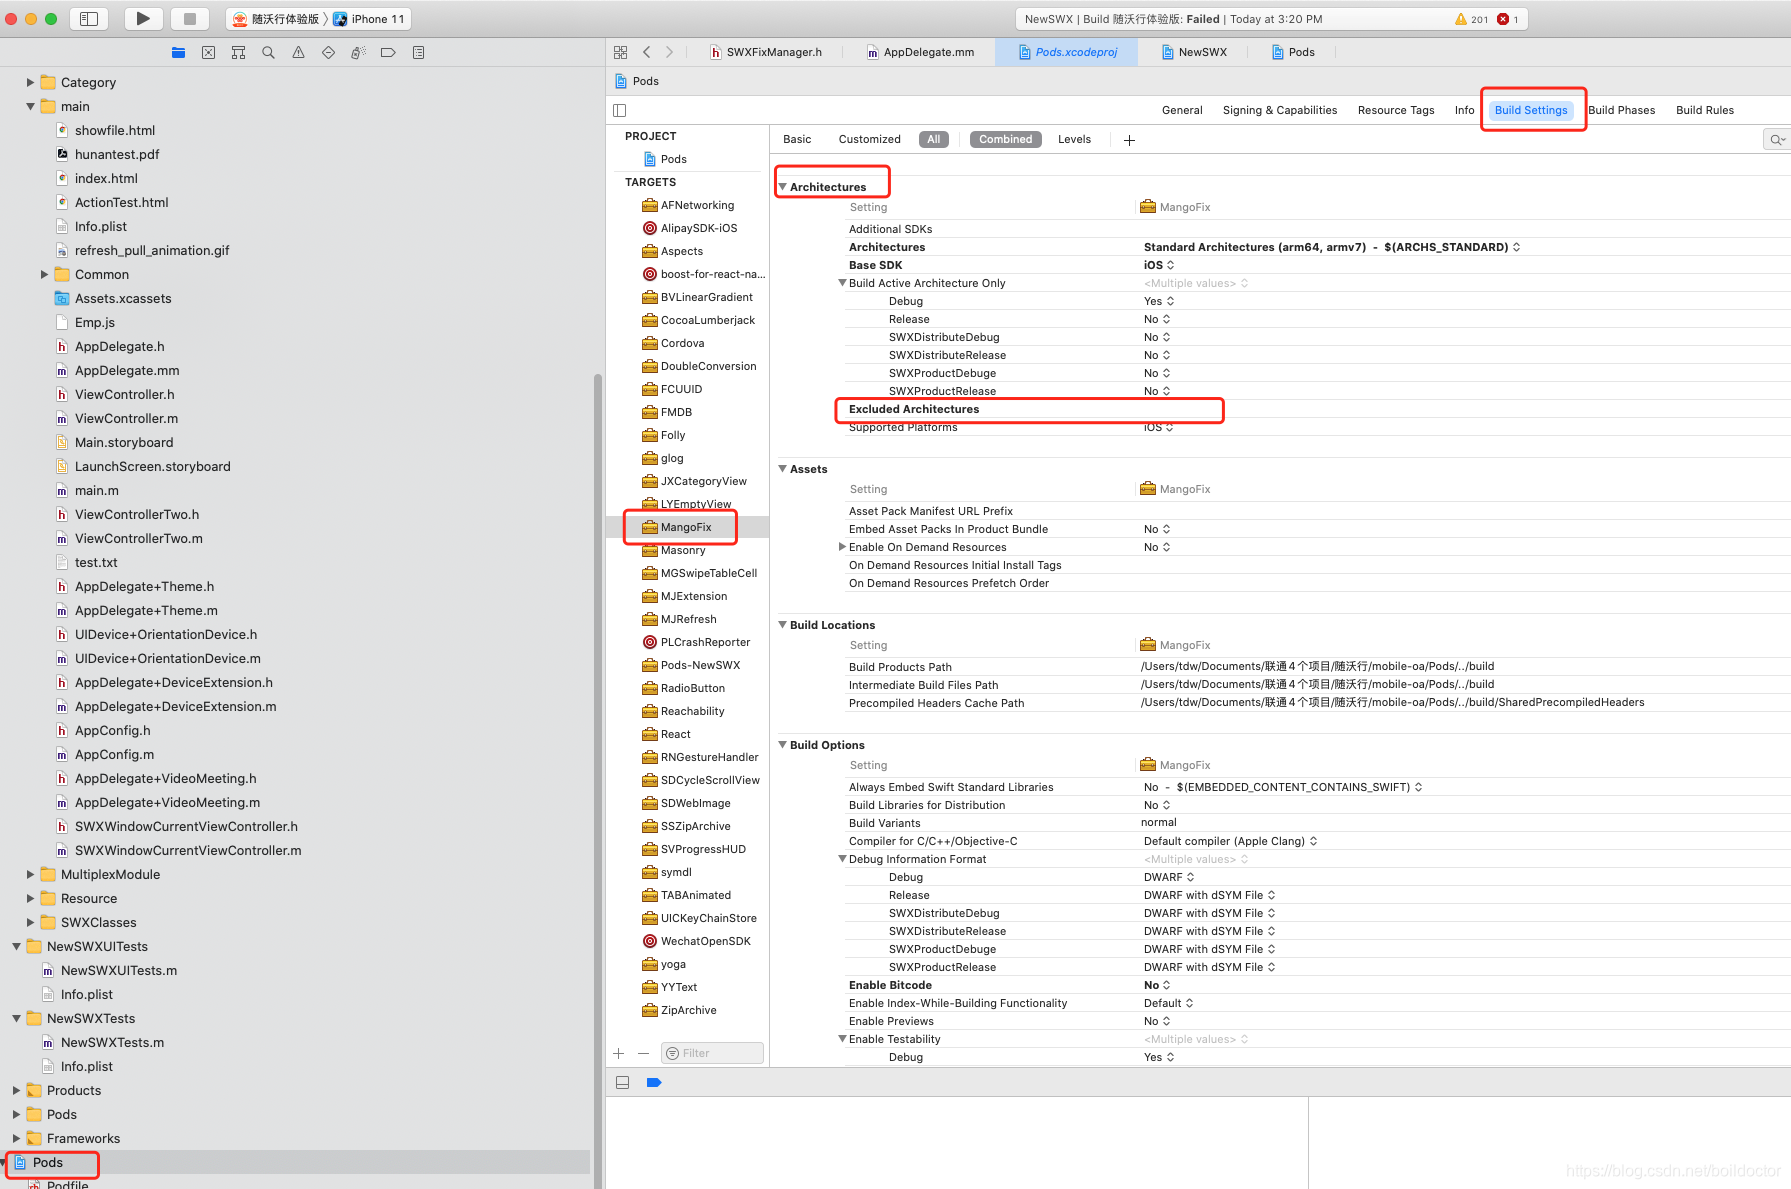Stop the running build
Image resolution: width=1791 pixels, height=1189 pixels.
tap(189, 19)
